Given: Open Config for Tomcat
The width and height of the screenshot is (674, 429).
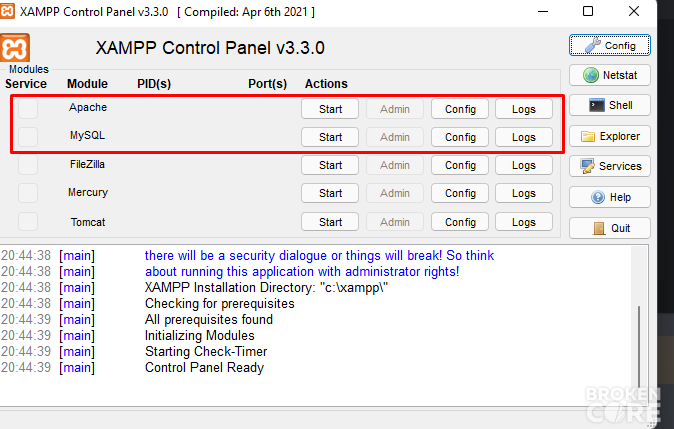Looking at the screenshot, I should 460,222.
